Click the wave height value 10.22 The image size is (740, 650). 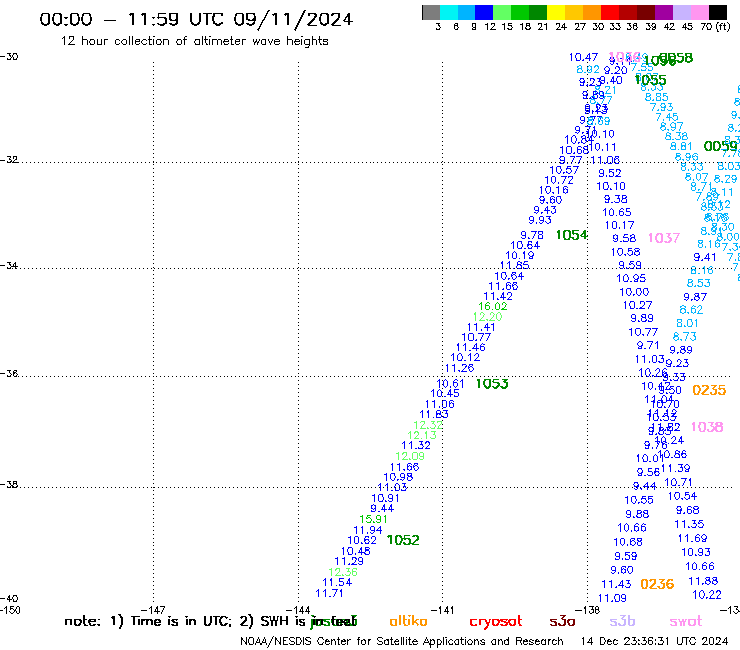(706, 595)
